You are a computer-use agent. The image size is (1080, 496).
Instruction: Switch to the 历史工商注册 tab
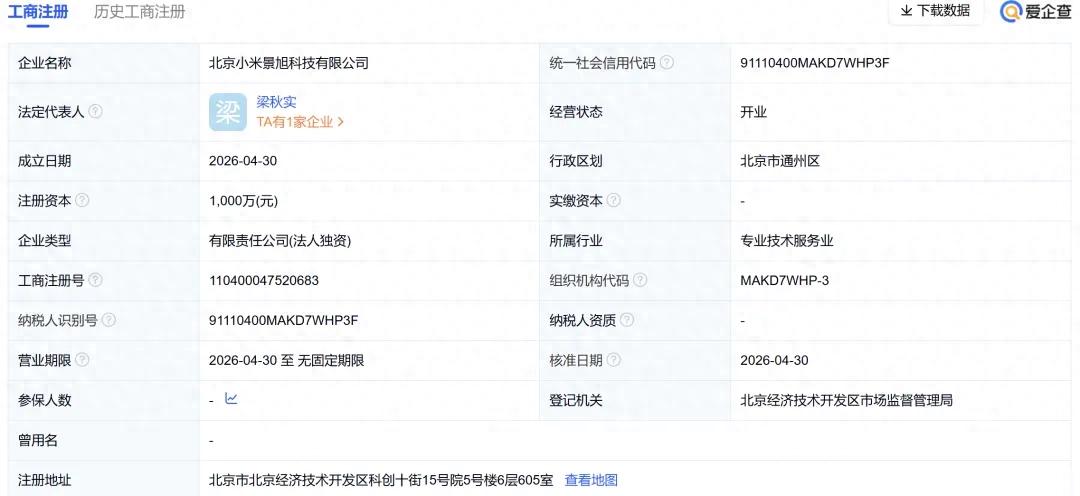[x=140, y=12]
